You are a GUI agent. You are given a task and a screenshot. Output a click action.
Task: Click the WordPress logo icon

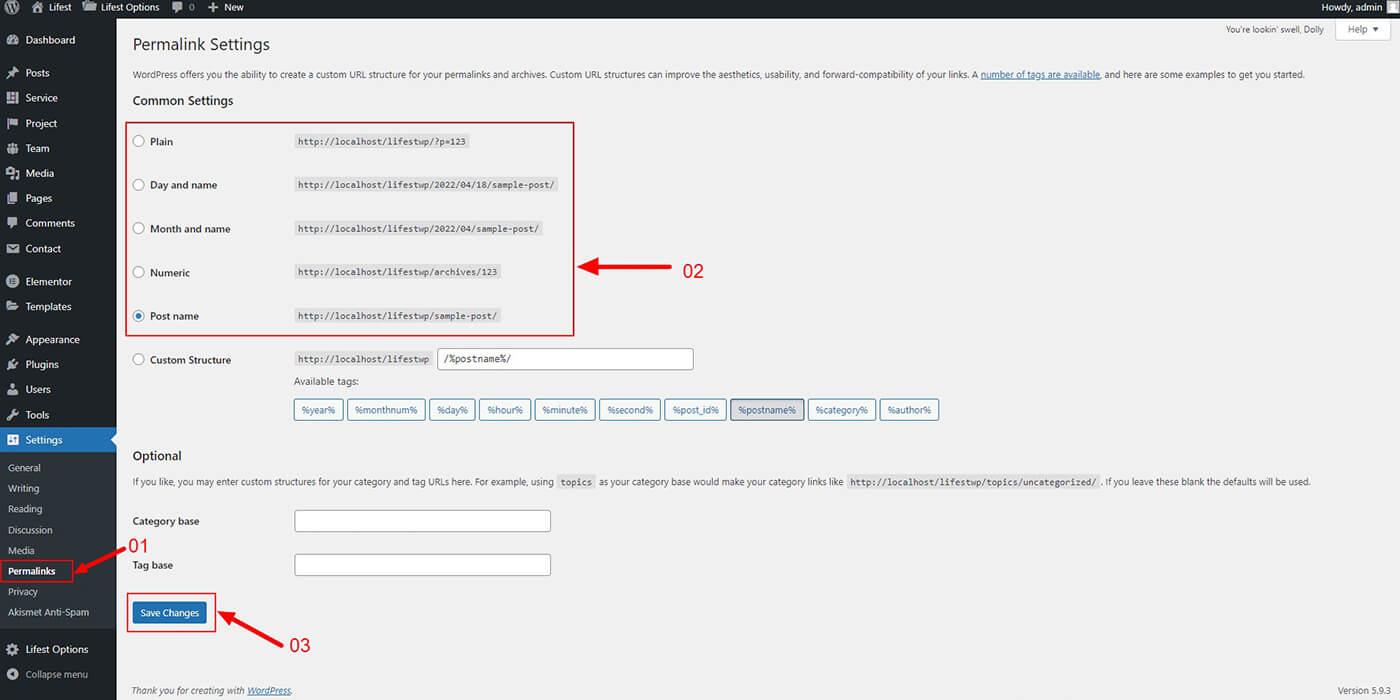11,7
